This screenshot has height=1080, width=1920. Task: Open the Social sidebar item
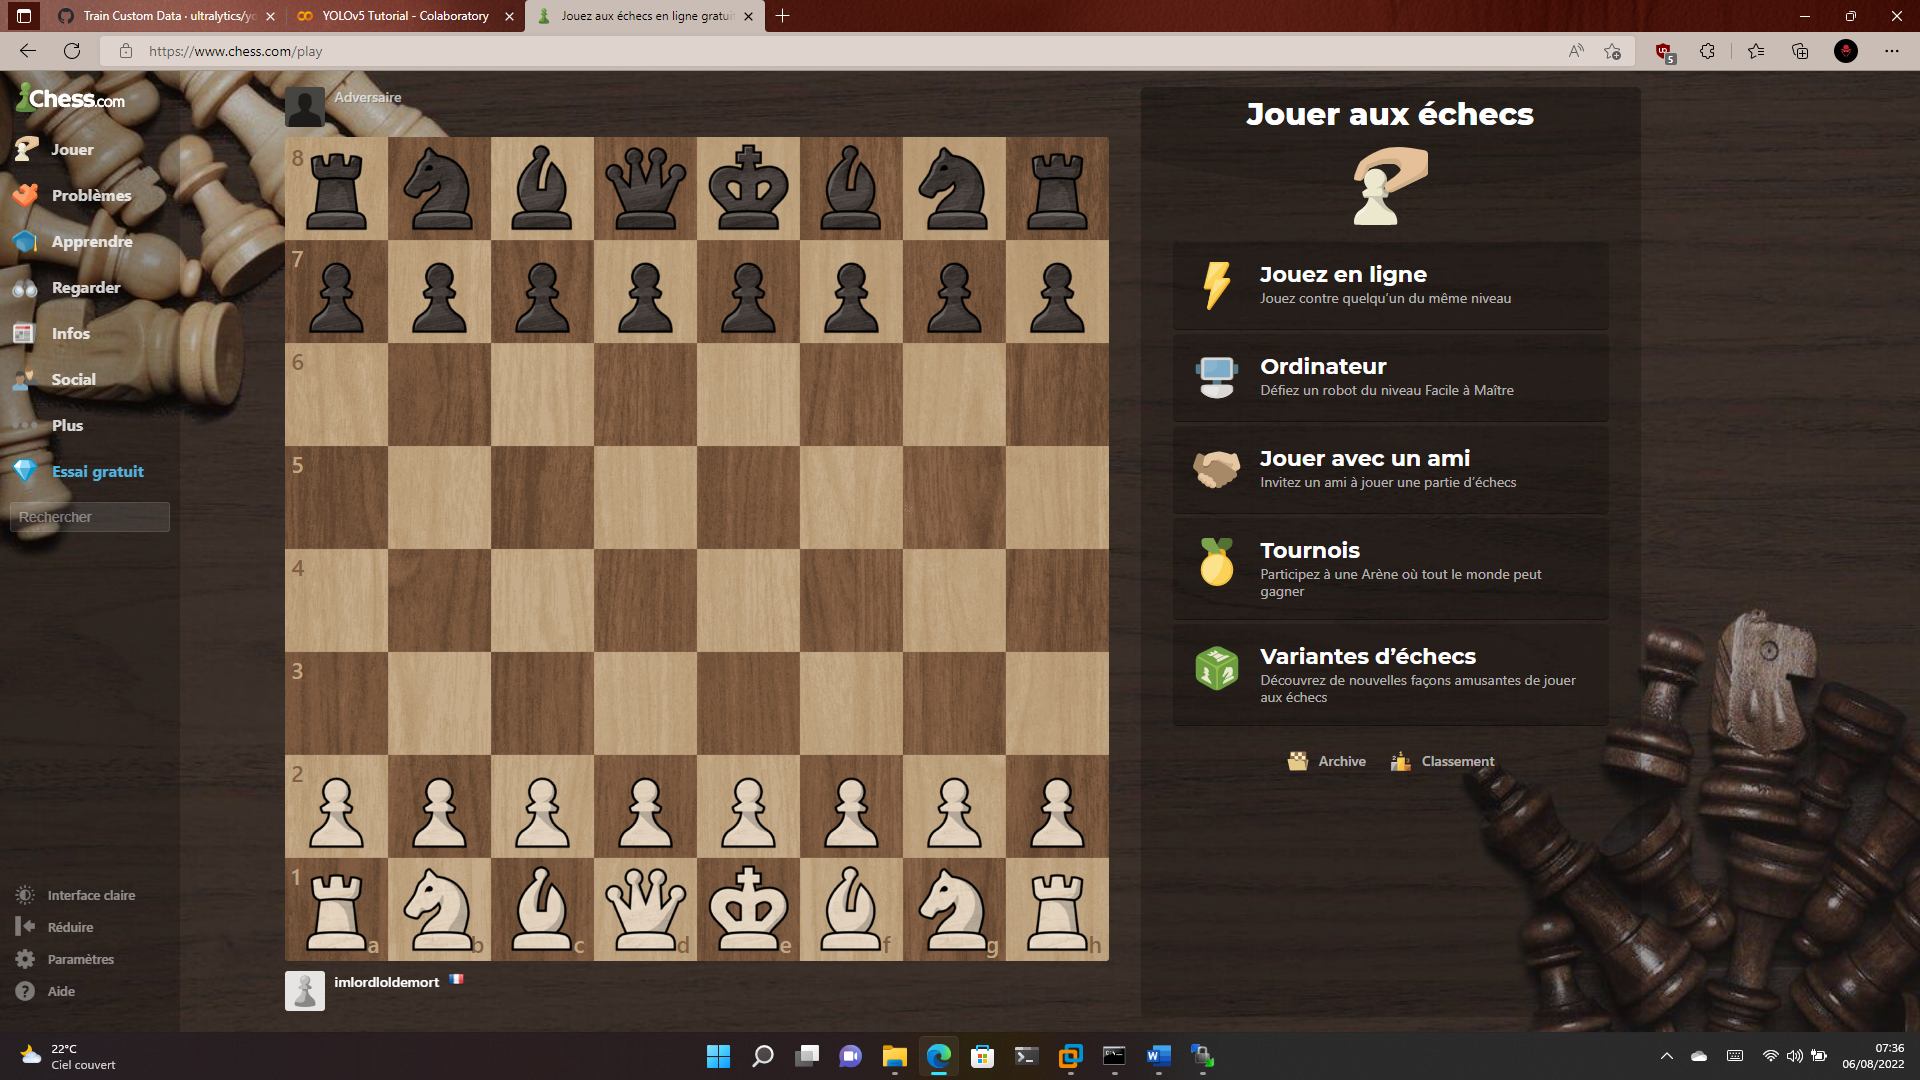tap(72, 379)
